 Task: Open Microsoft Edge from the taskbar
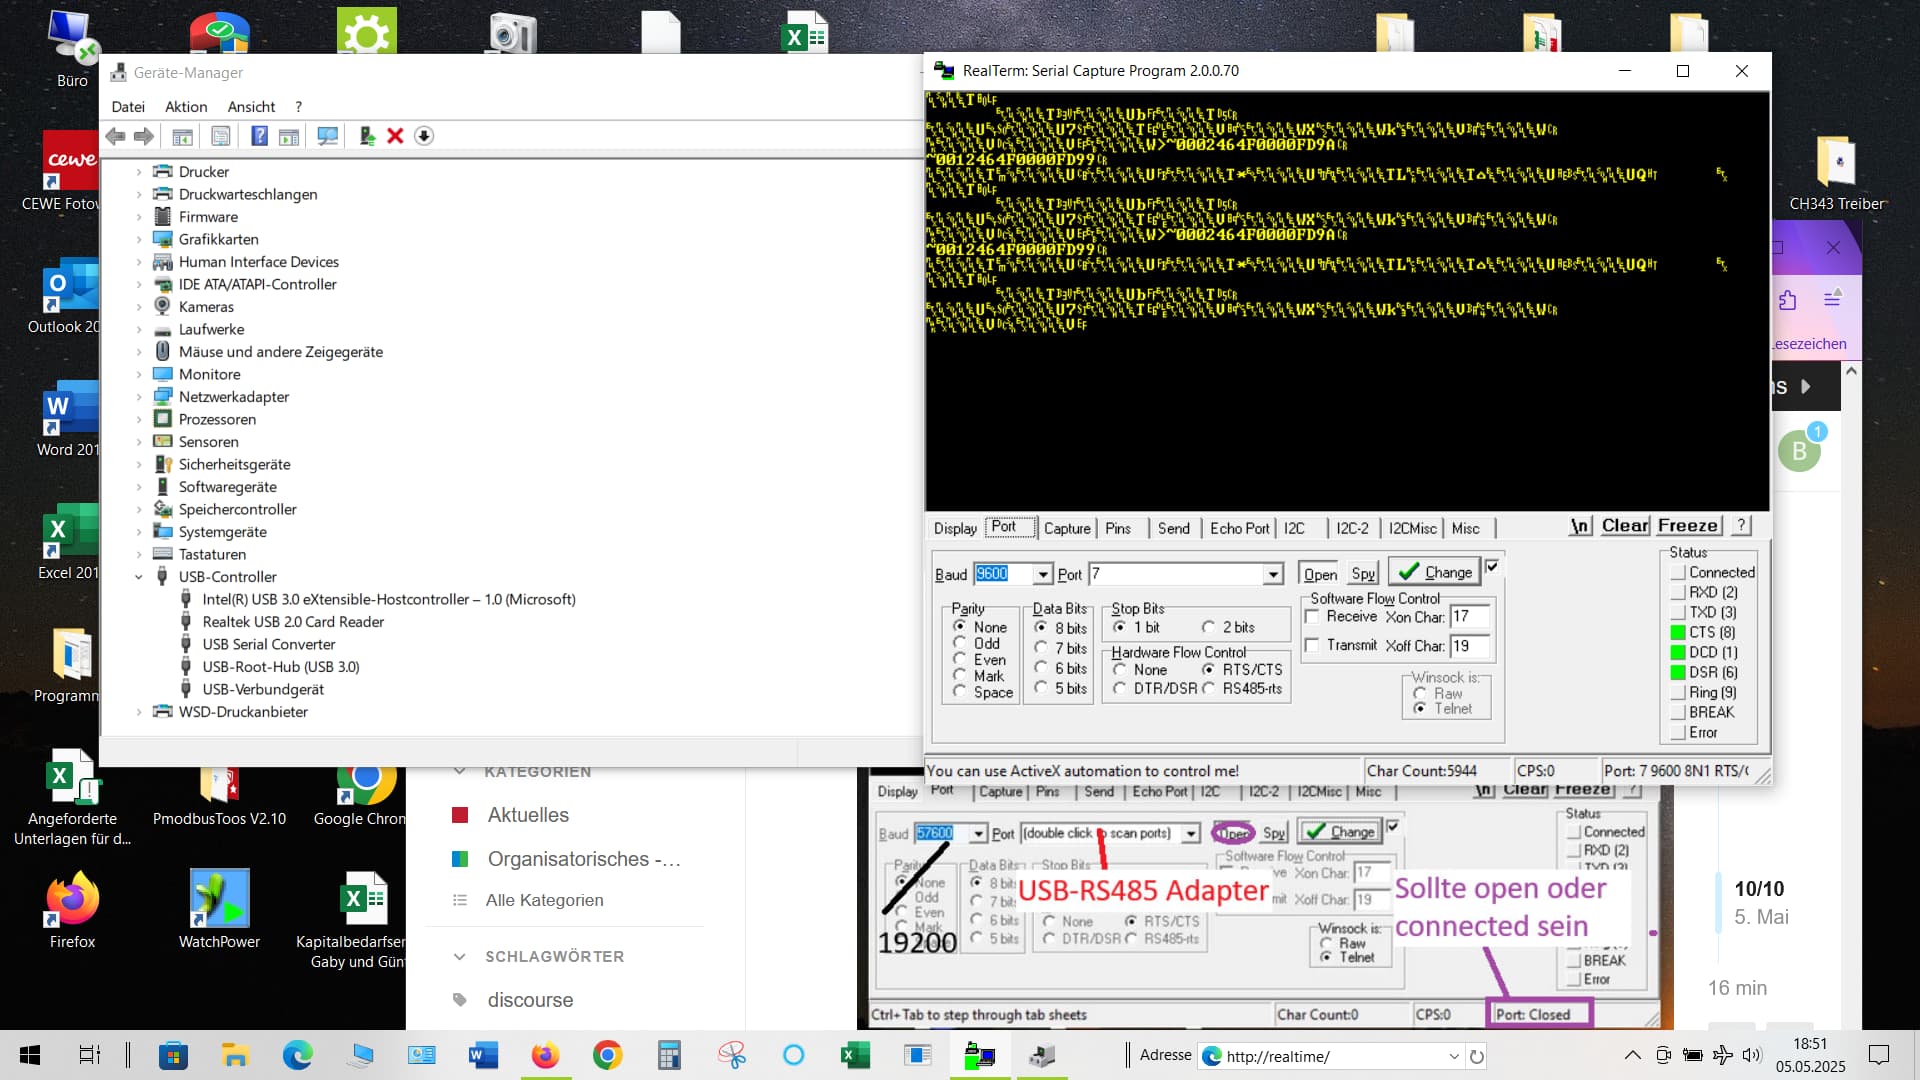pyautogui.click(x=297, y=1055)
